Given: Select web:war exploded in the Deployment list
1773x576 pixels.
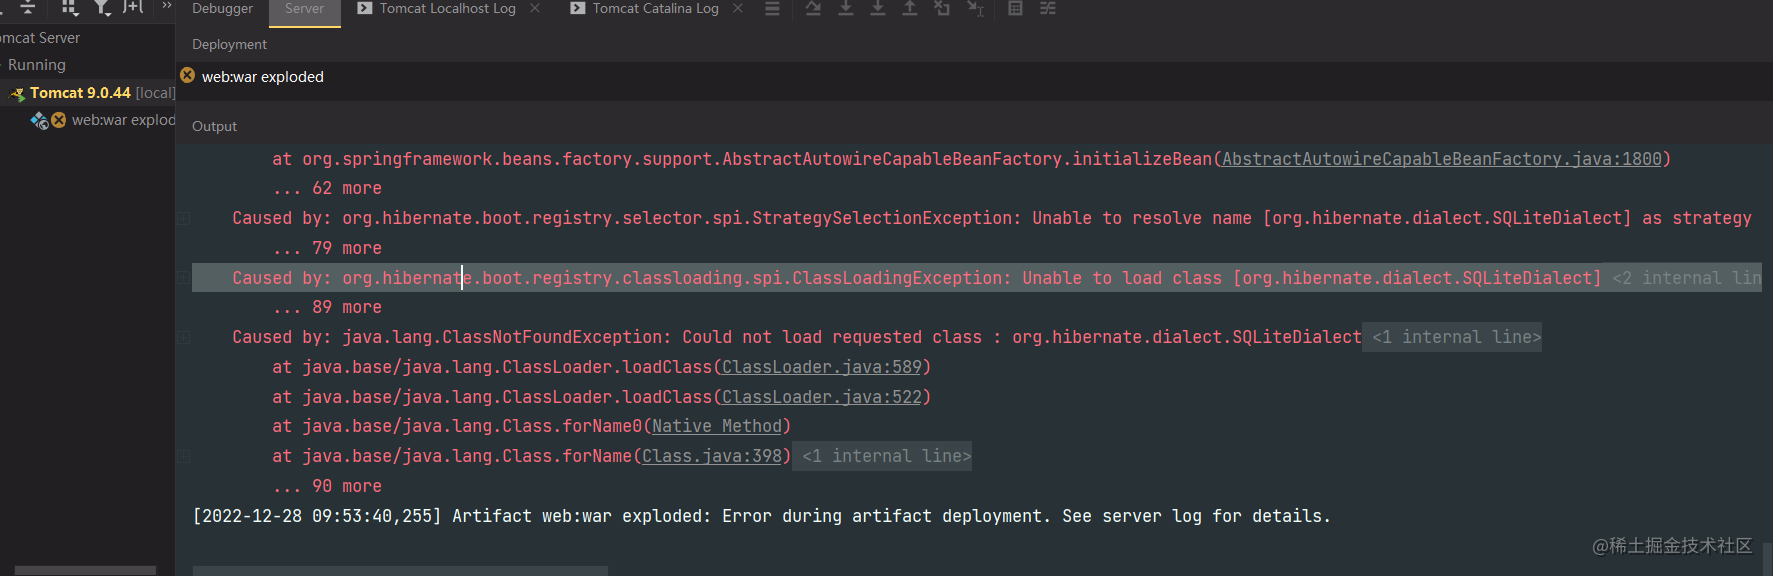Looking at the screenshot, I should (262, 77).
